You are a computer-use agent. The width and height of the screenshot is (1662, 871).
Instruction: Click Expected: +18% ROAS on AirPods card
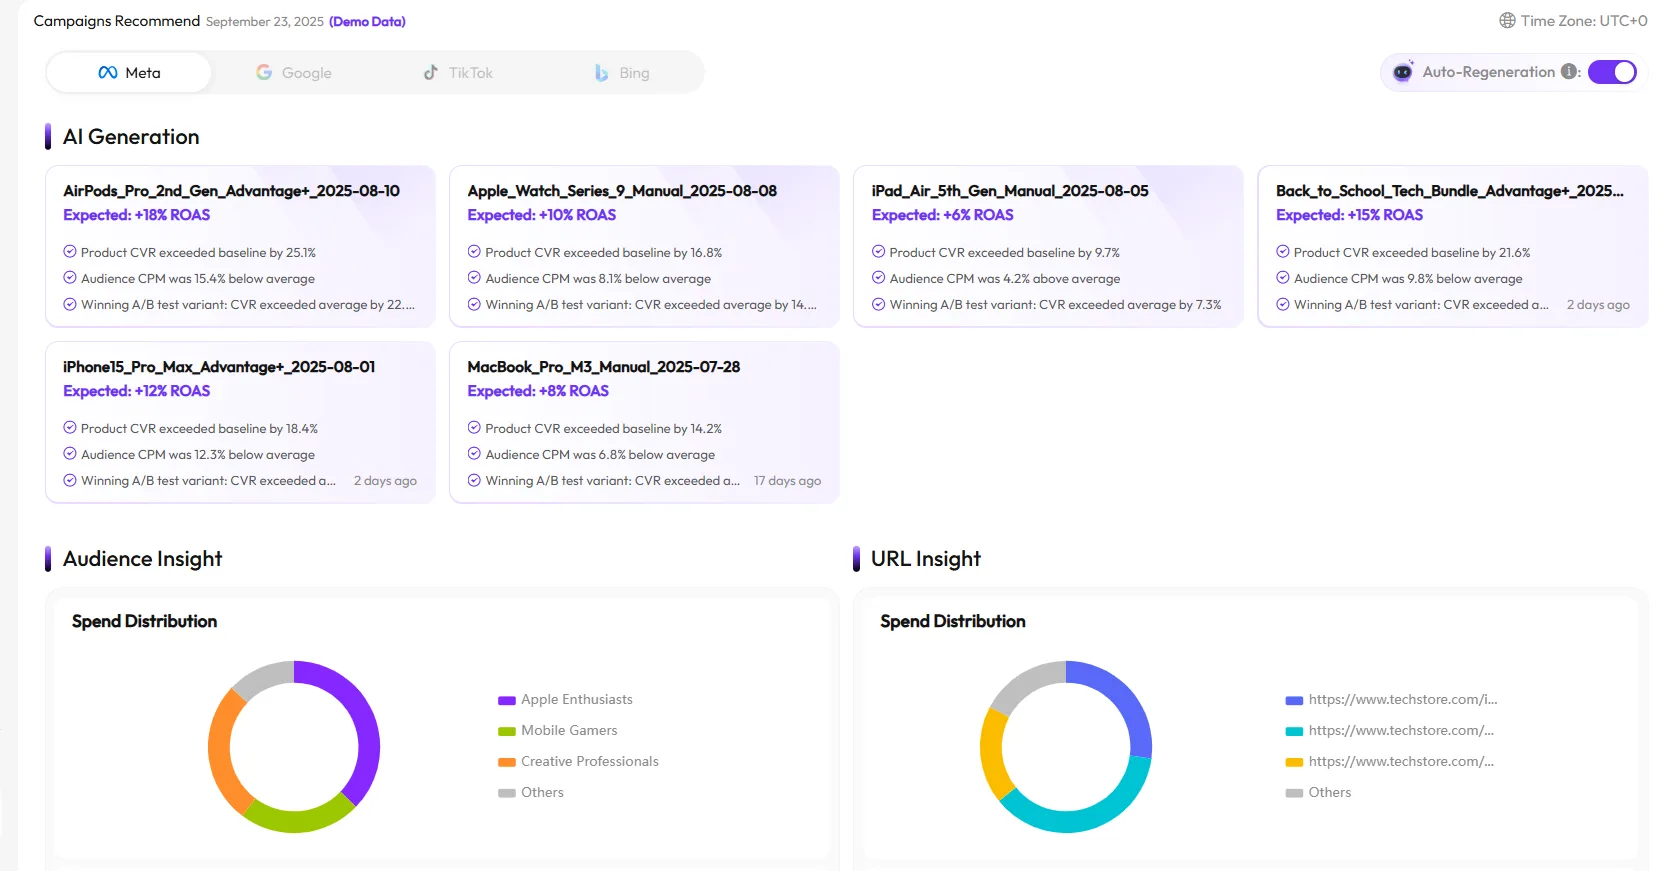pos(137,215)
